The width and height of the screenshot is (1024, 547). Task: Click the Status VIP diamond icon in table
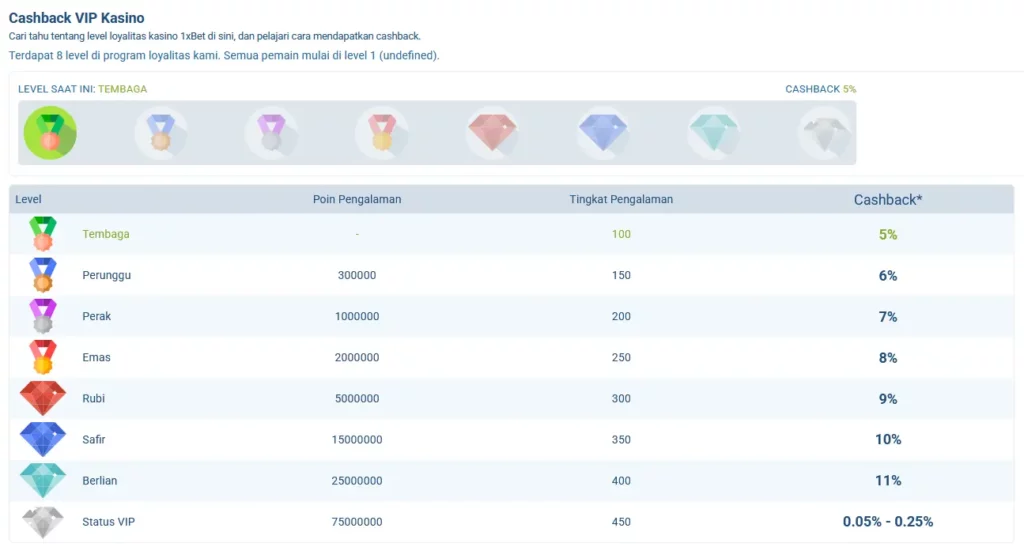click(x=43, y=522)
